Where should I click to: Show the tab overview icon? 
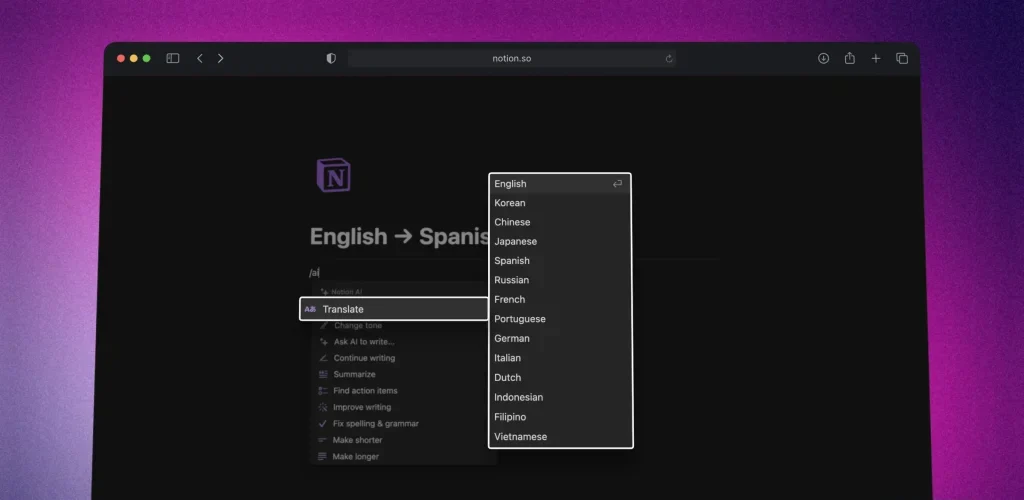click(901, 59)
